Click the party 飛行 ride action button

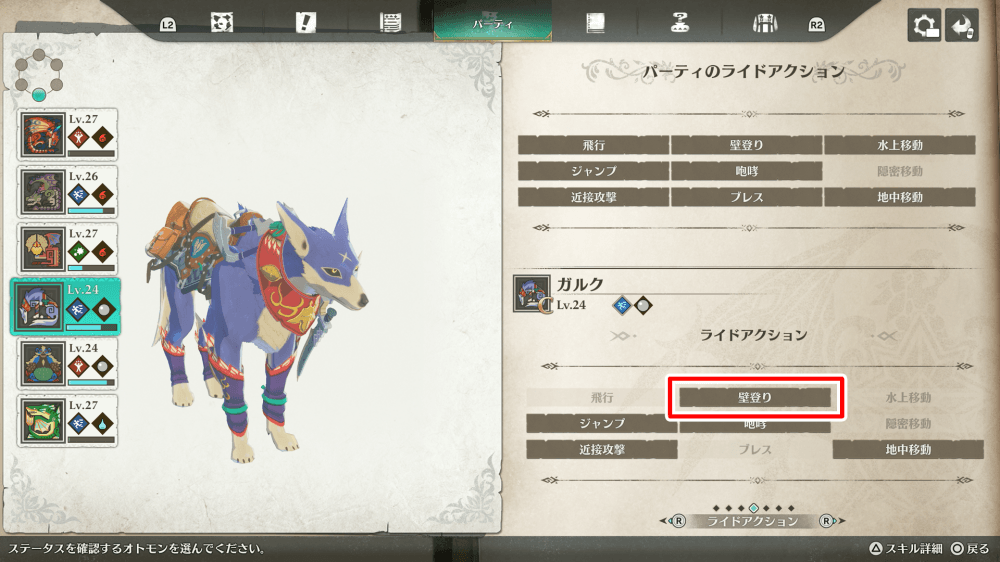tap(593, 145)
